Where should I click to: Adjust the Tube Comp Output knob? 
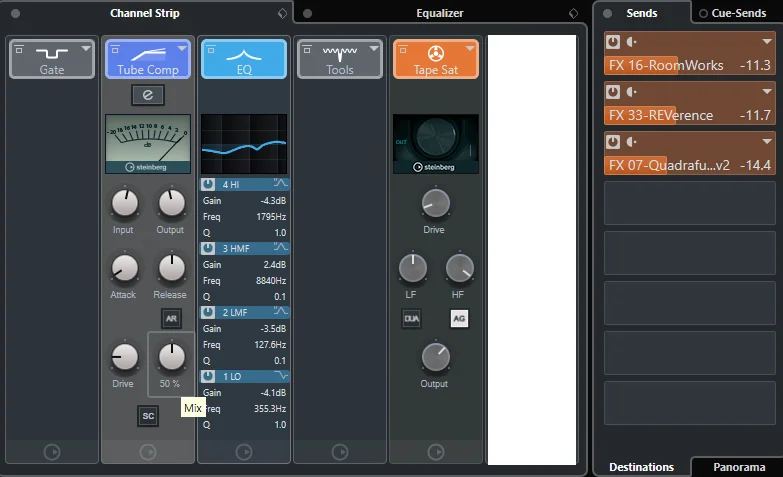click(171, 203)
